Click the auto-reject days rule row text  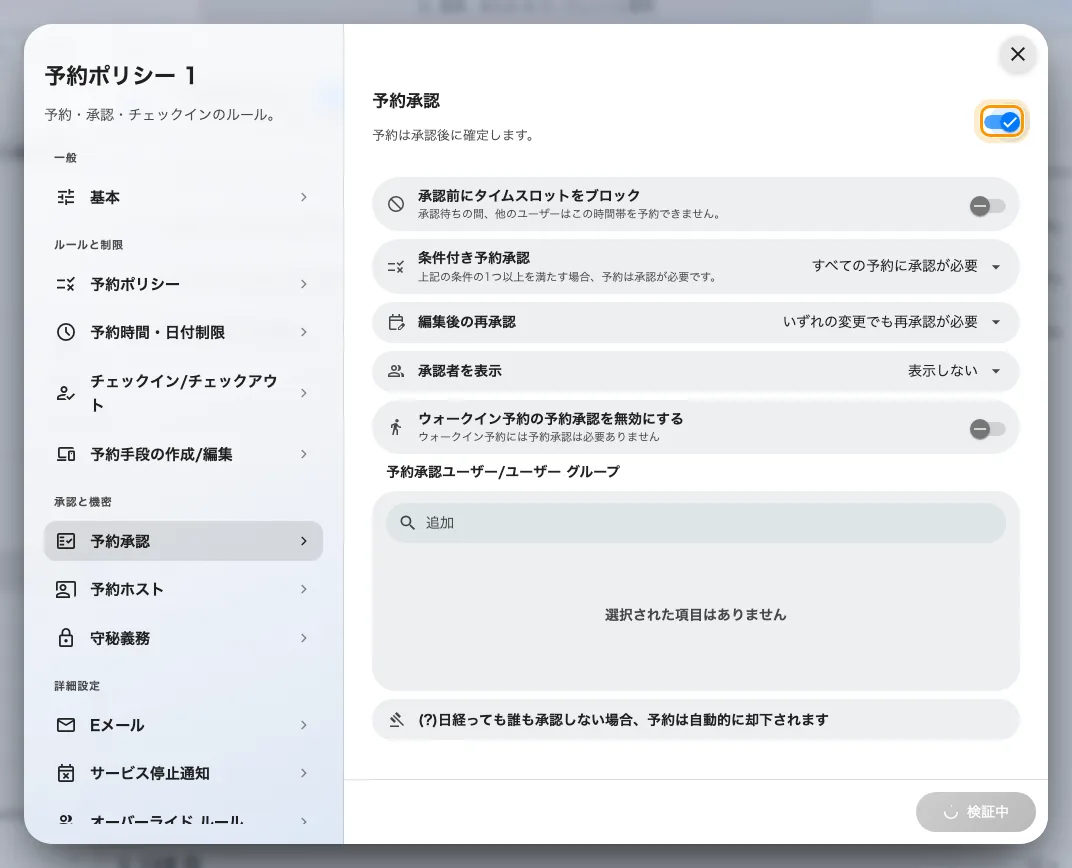click(x=623, y=720)
